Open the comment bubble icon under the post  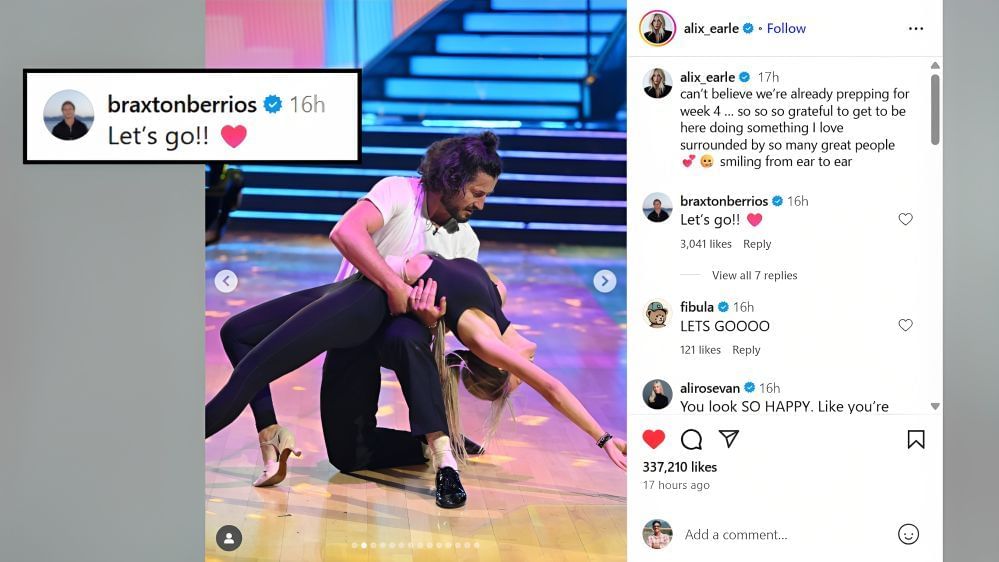click(691, 439)
